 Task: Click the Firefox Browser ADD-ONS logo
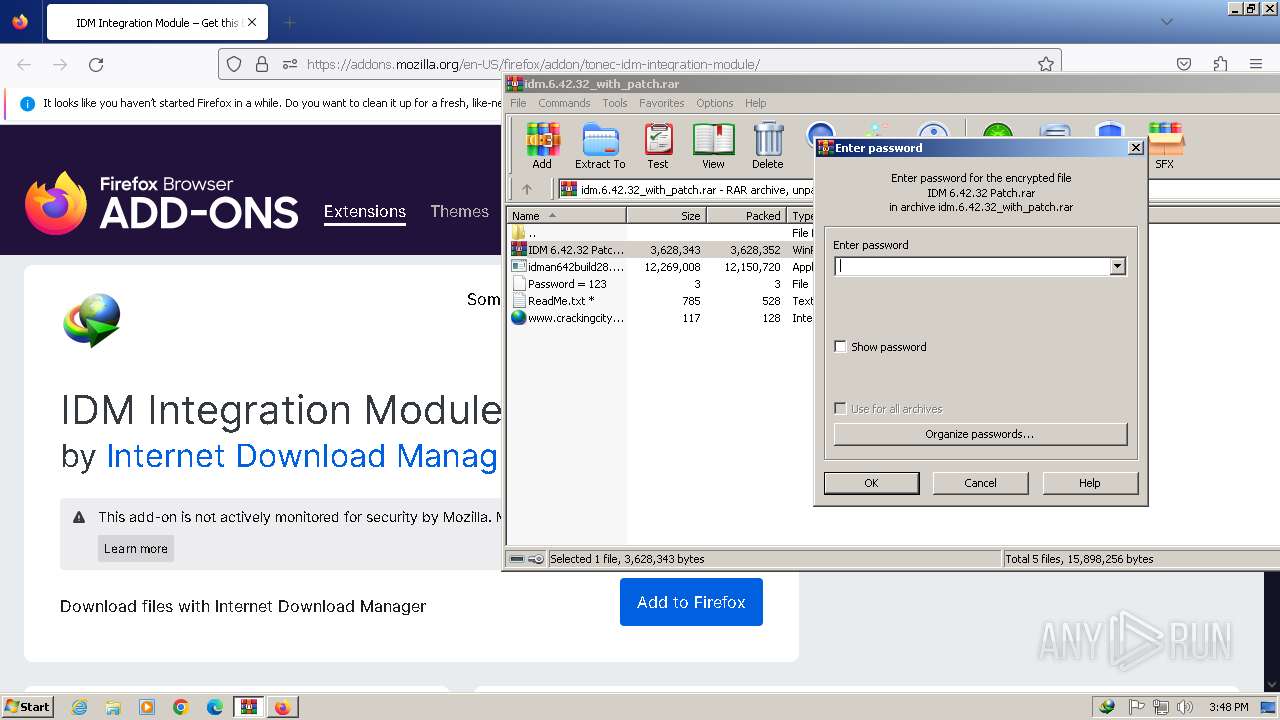[162, 203]
